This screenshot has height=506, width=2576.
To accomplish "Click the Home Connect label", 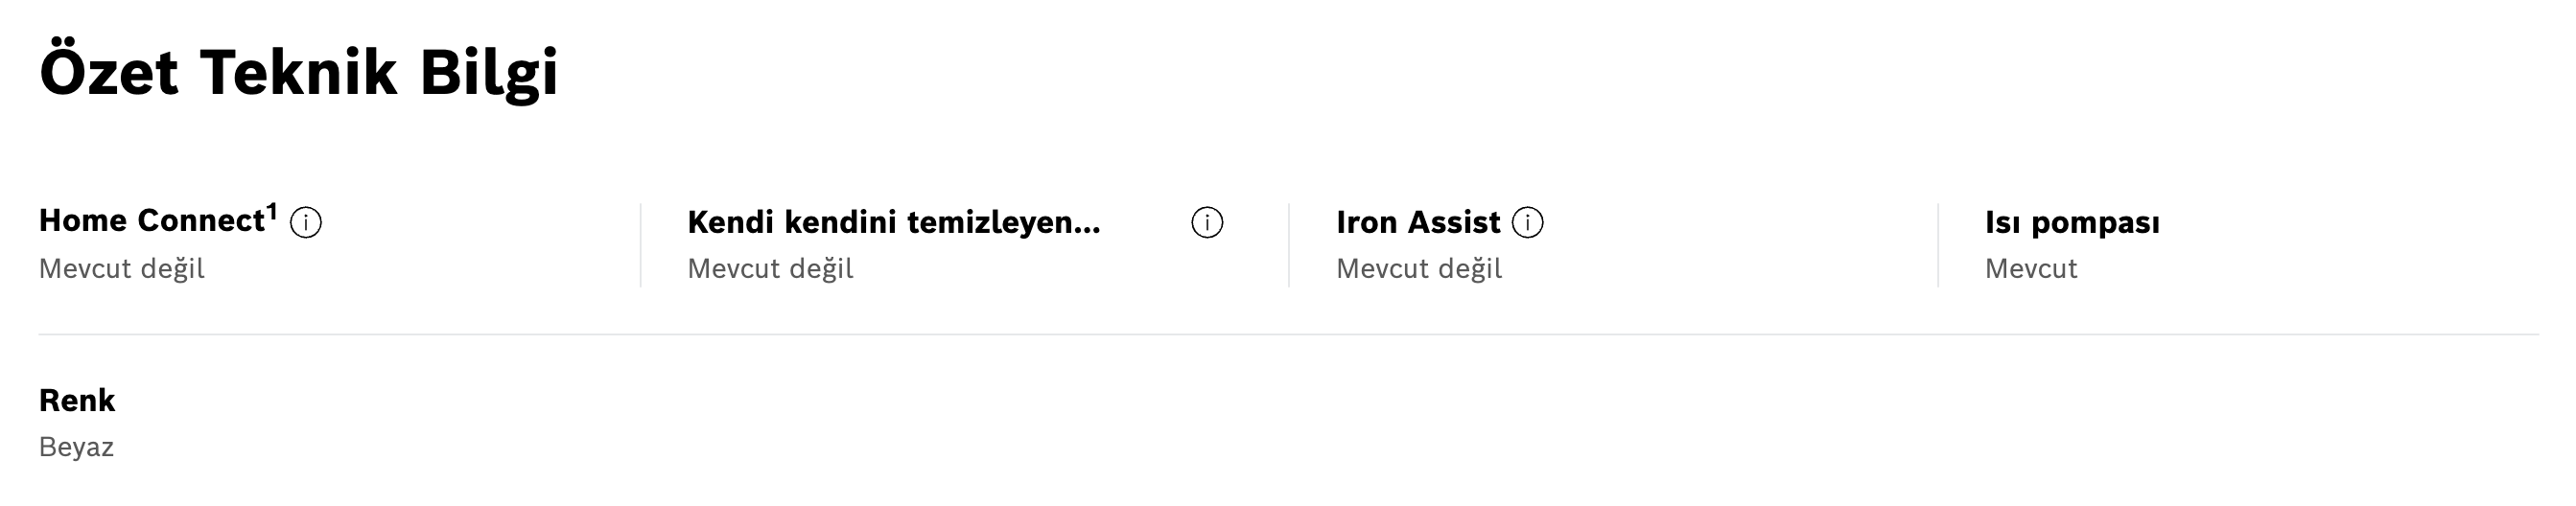I will (x=151, y=221).
